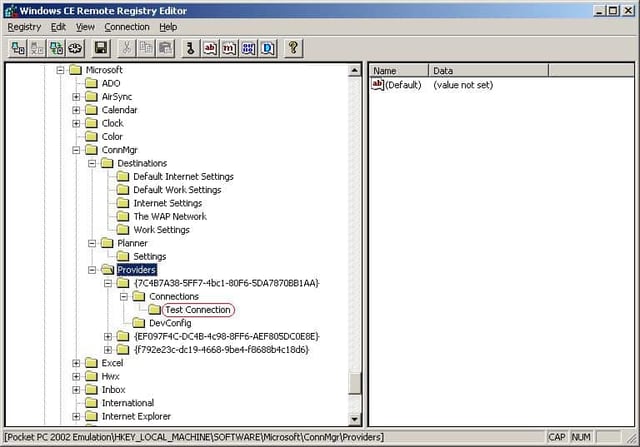The width and height of the screenshot is (640, 447).
Task: Click the binary value toolbar icon
Action: tap(248, 48)
